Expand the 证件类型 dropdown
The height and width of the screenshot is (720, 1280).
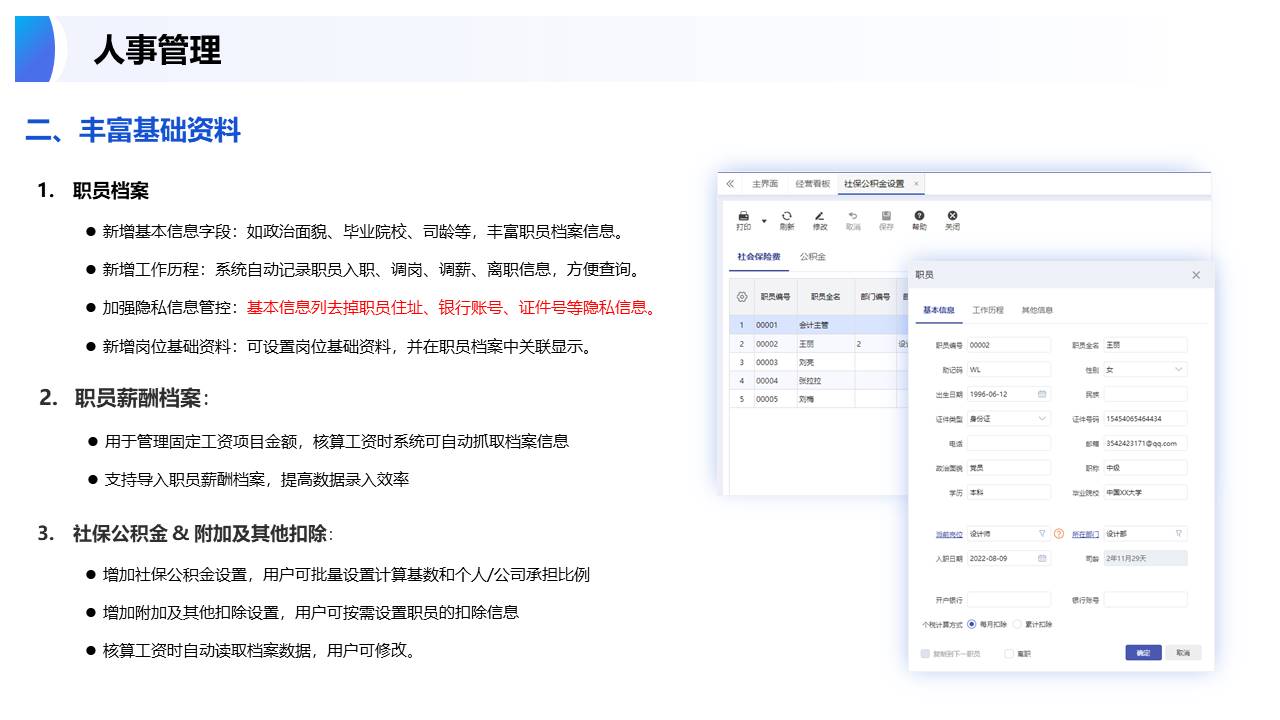(x=1042, y=419)
